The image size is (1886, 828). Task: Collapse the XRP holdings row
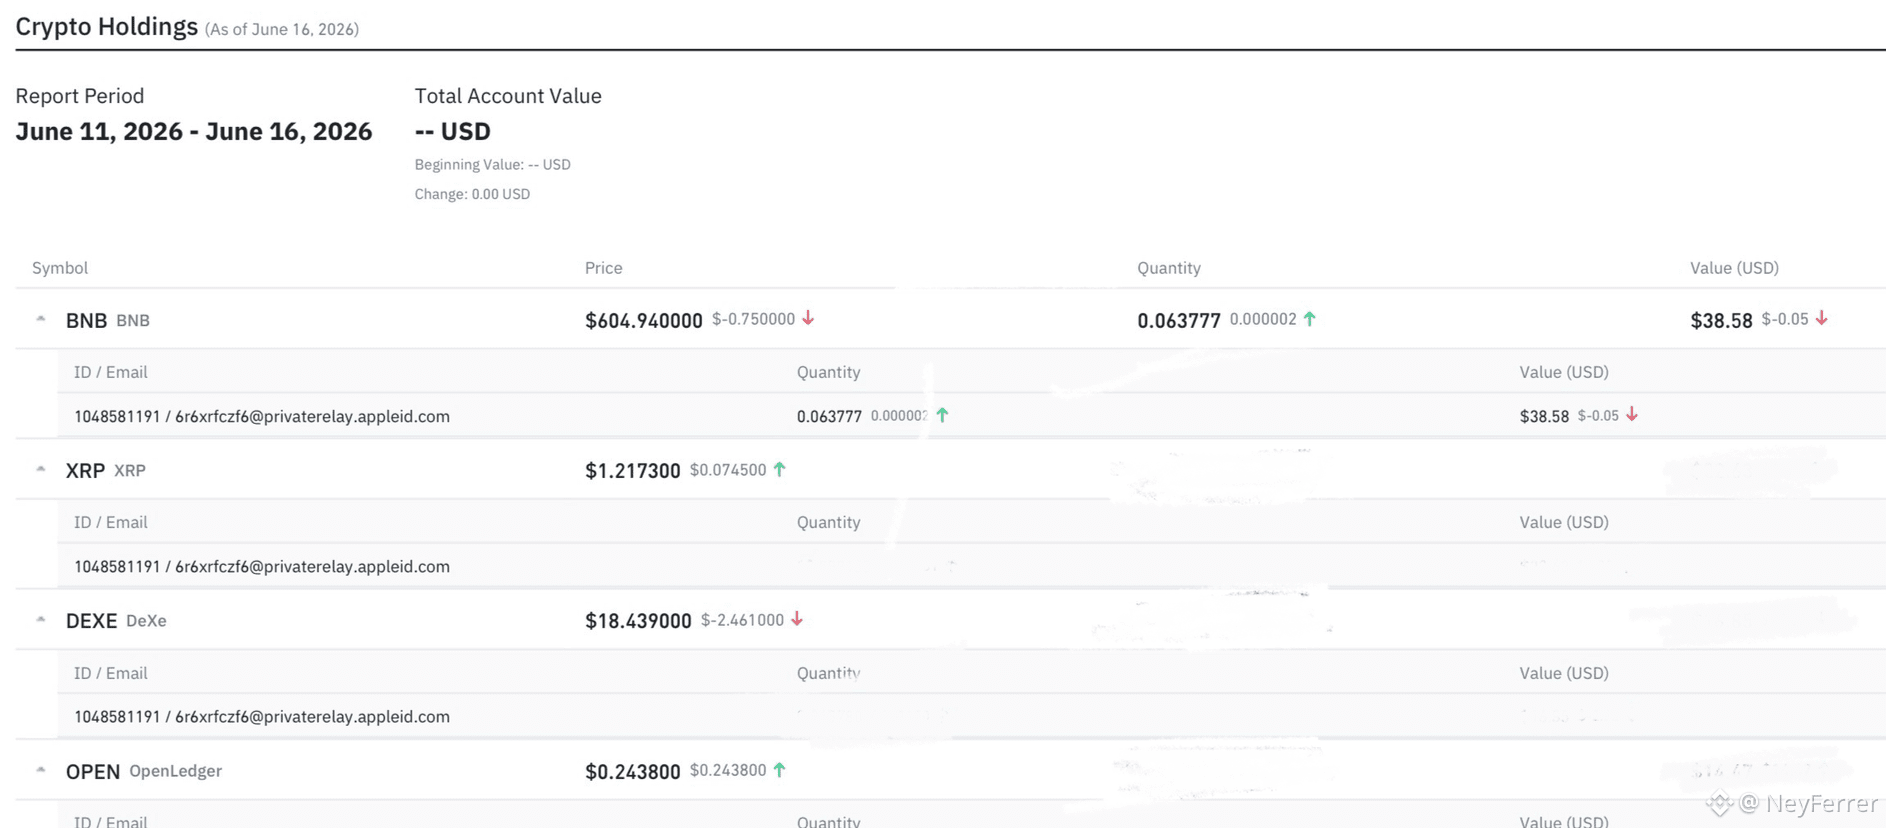pyautogui.click(x=41, y=469)
